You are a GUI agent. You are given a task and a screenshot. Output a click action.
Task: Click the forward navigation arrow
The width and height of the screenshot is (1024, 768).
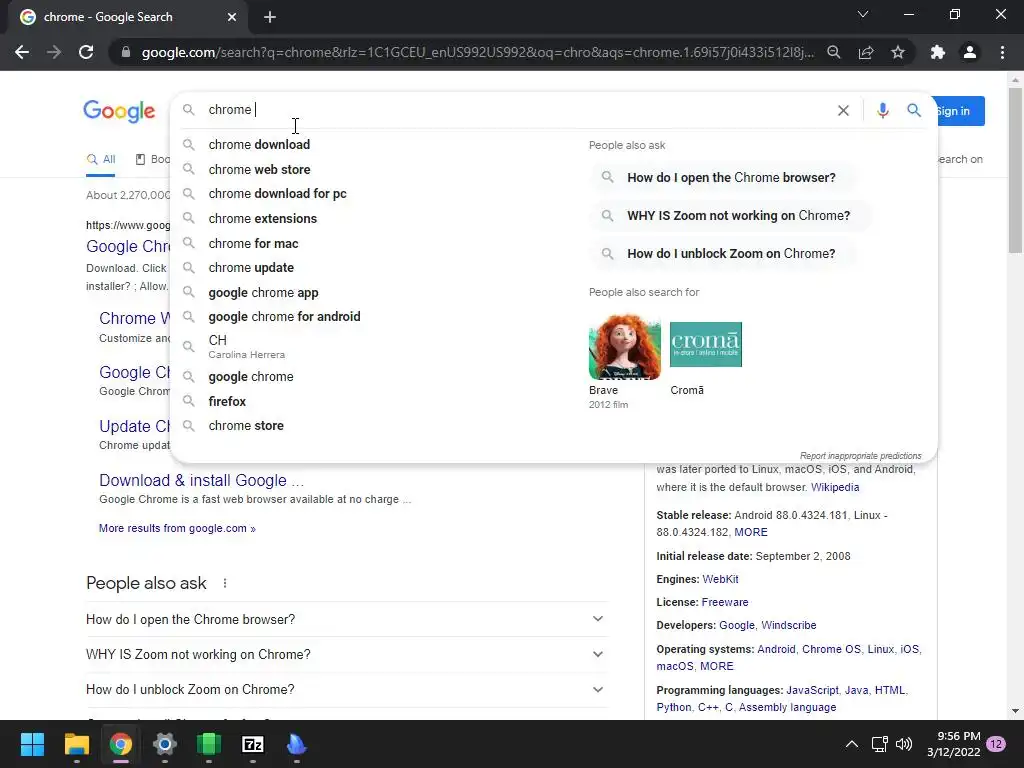[x=54, y=52]
